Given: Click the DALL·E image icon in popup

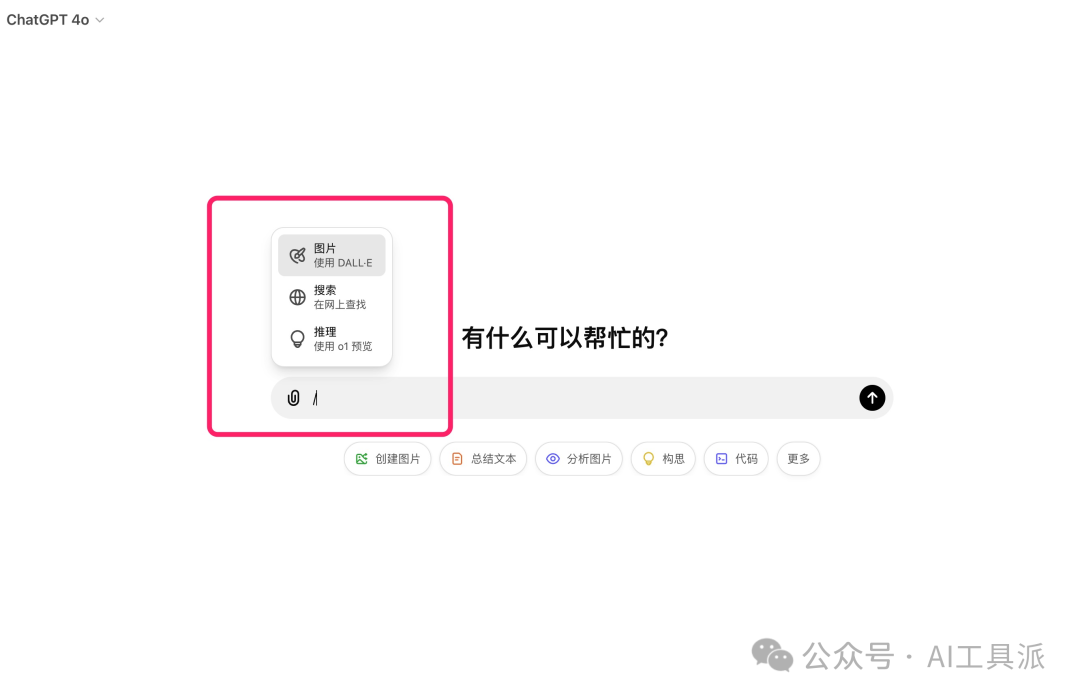Looking at the screenshot, I should (x=298, y=256).
